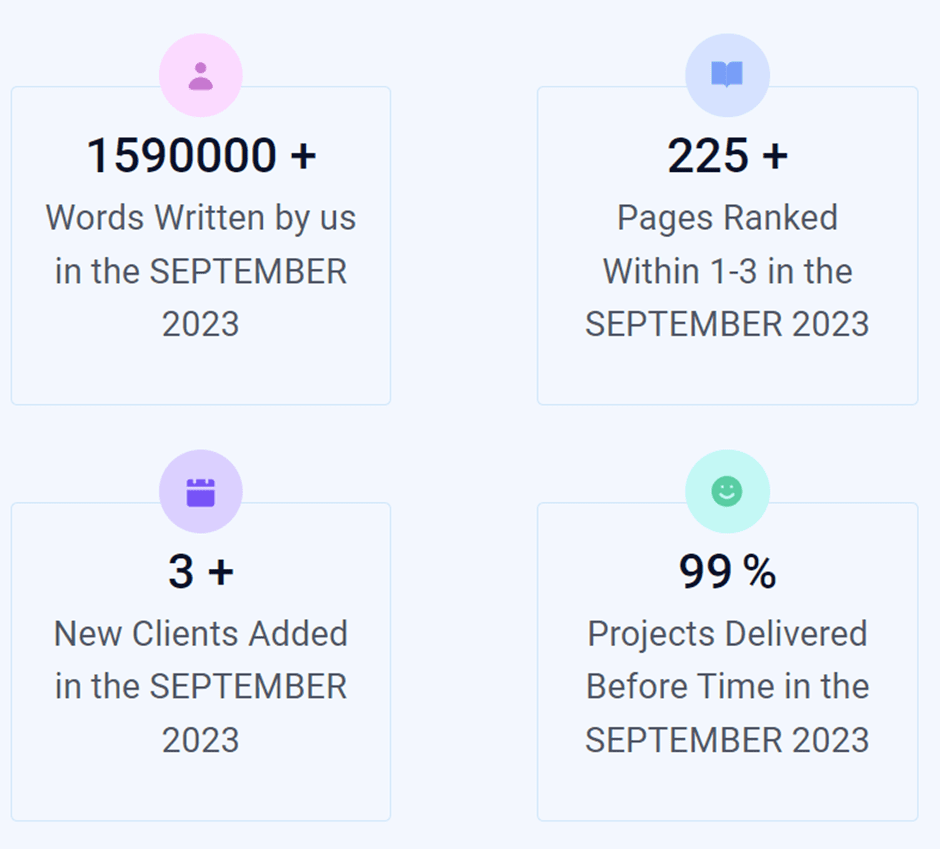The image size is (940, 849).
Task: Click the blue open book icon
Action: point(727,75)
